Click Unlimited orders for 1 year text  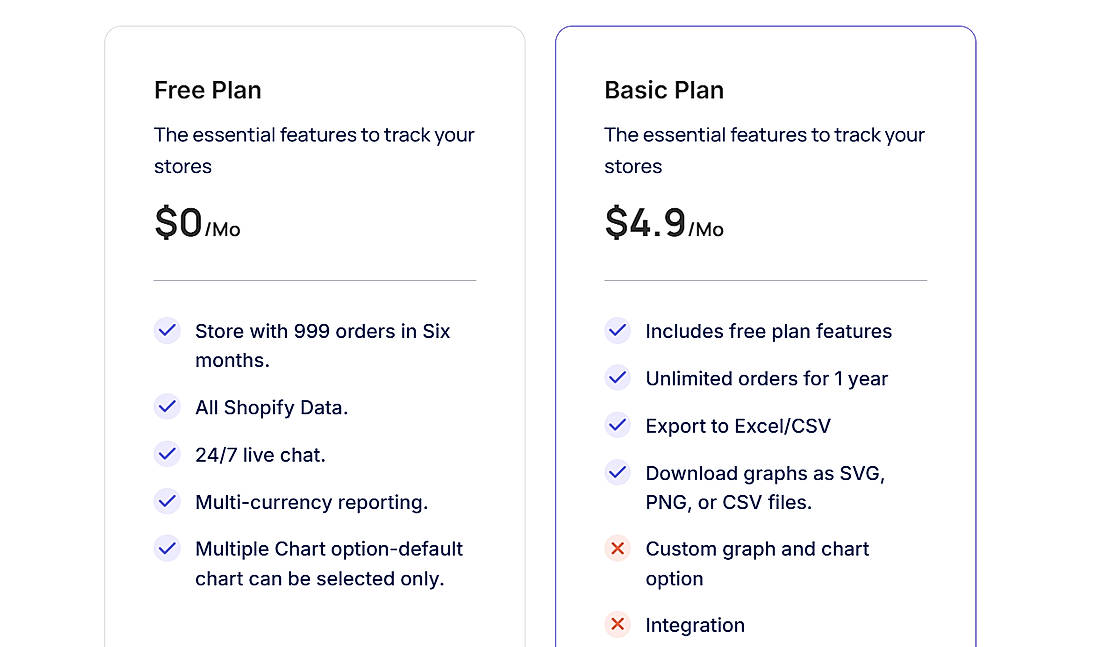coord(767,379)
